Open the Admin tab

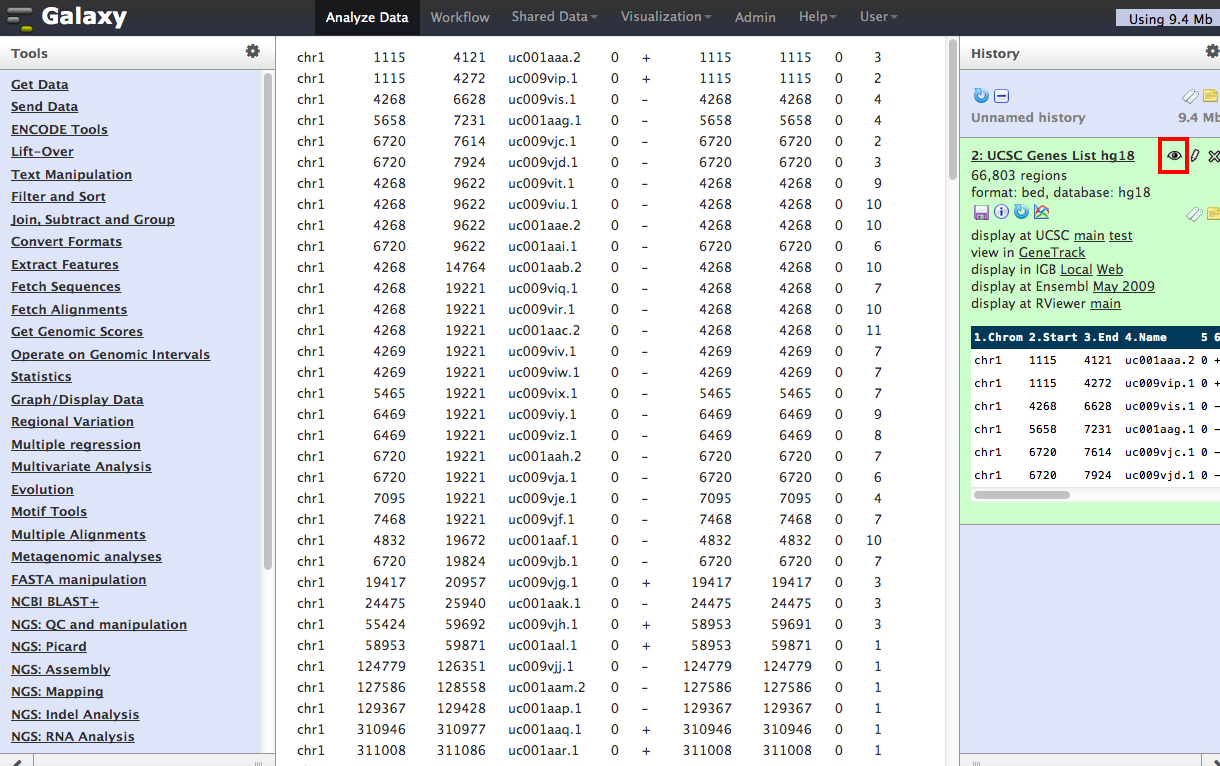[755, 17]
